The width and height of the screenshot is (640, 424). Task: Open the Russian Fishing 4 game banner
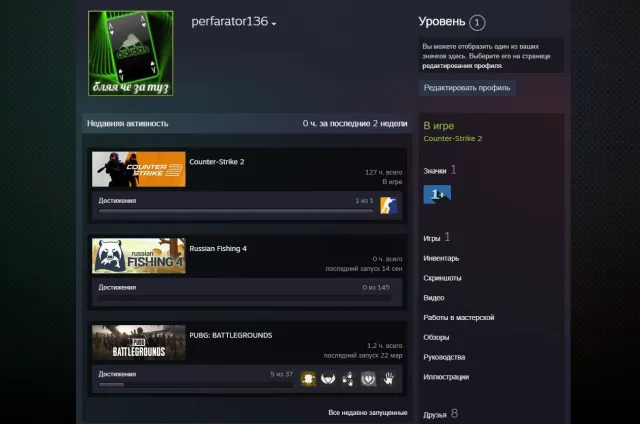pyautogui.click(x=139, y=256)
